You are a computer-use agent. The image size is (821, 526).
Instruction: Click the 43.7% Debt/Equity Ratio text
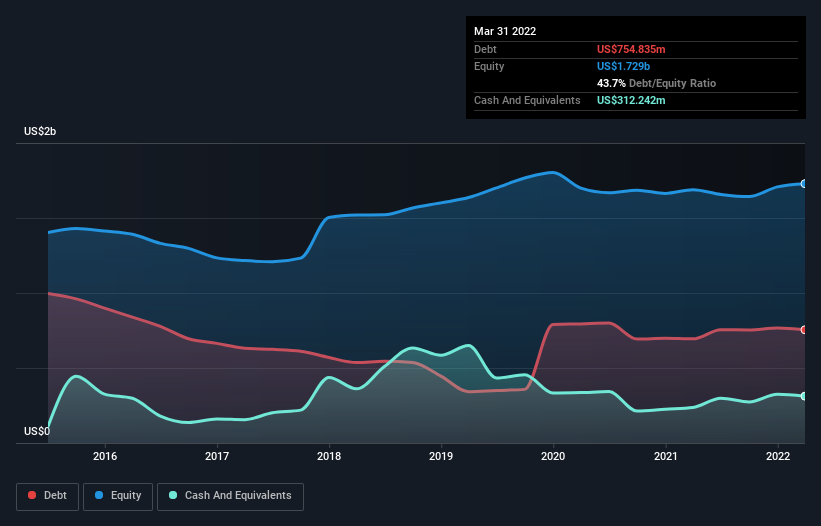point(657,83)
